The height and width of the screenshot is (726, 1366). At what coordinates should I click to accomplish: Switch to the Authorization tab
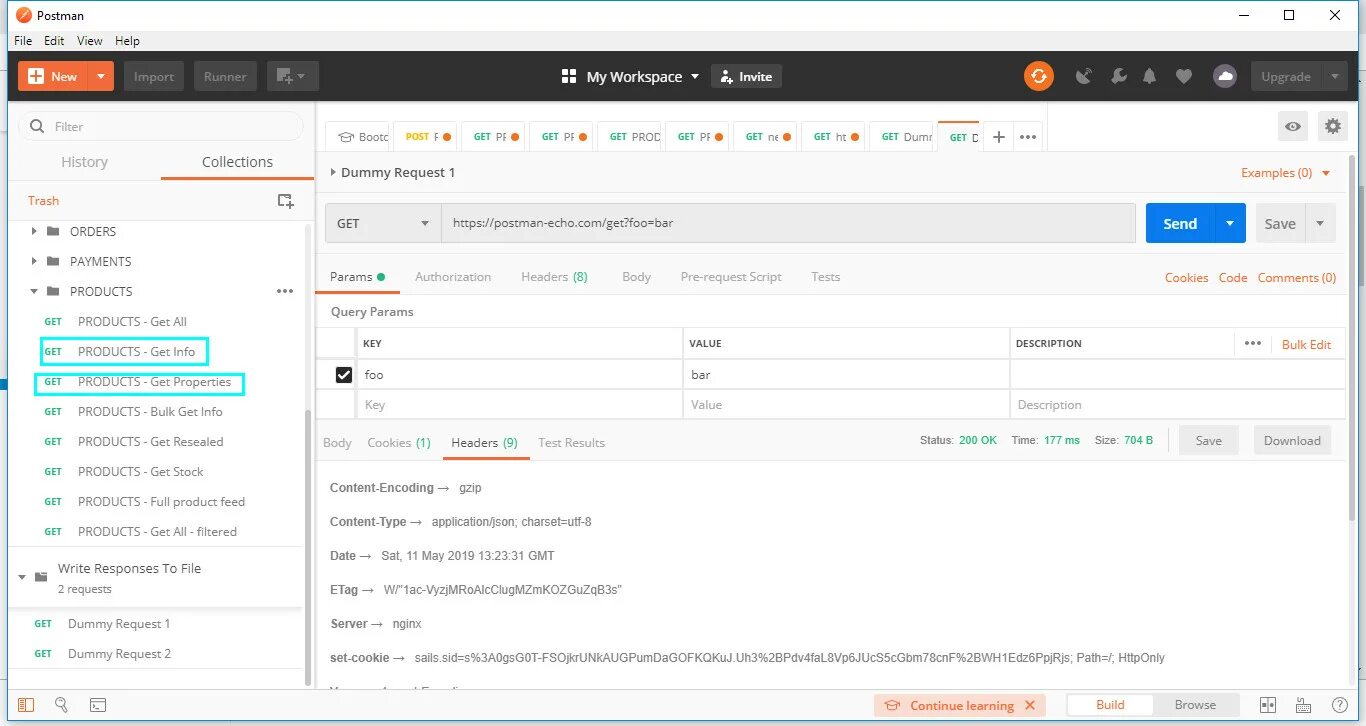453,277
